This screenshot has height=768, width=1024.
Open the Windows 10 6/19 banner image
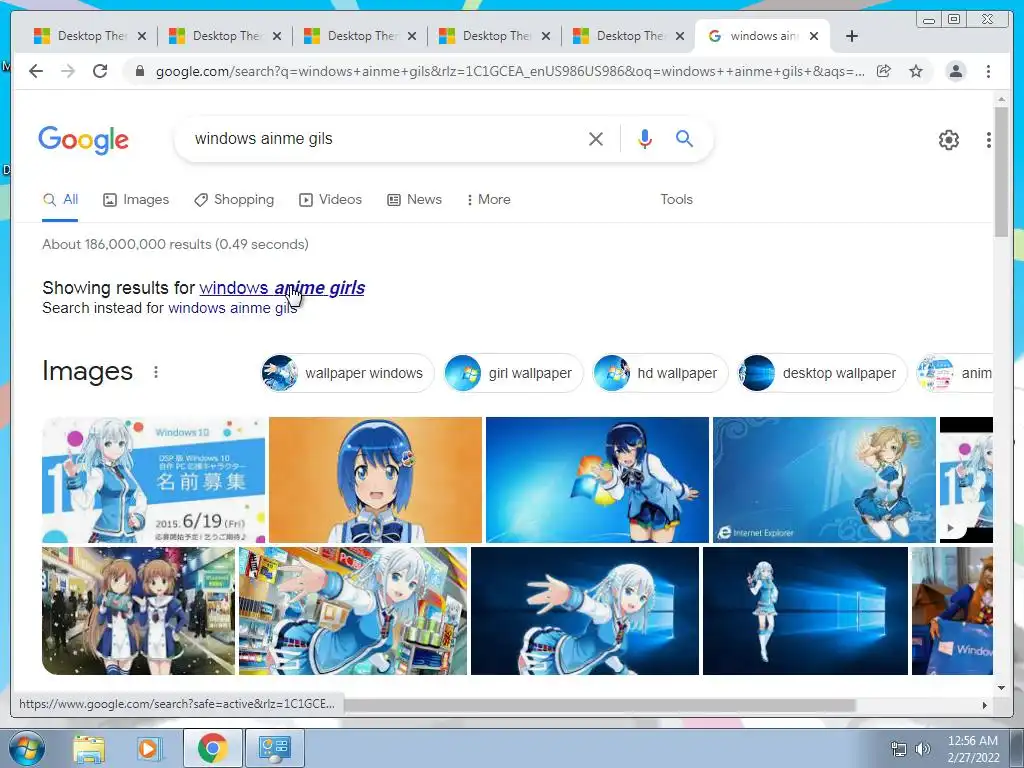point(154,480)
